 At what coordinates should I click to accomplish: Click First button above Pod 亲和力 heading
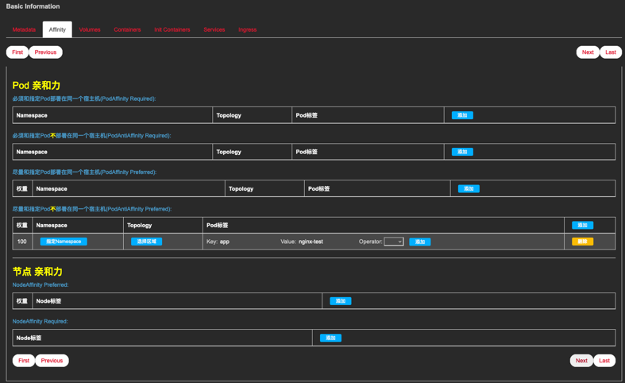click(17, 52)
